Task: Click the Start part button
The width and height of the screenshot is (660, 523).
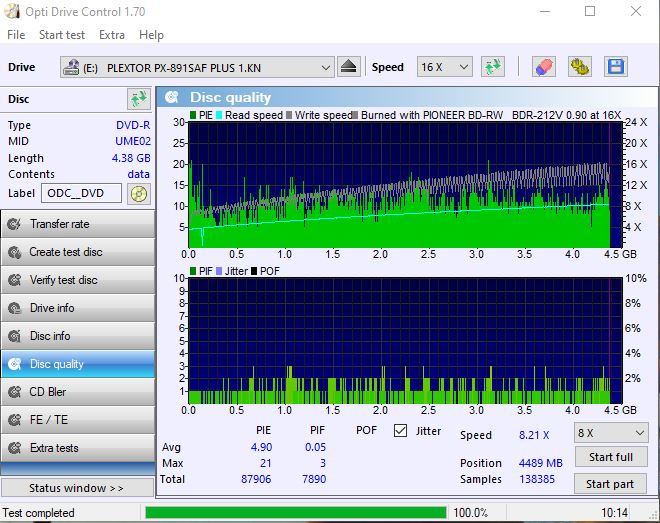Action: (610, 484)
